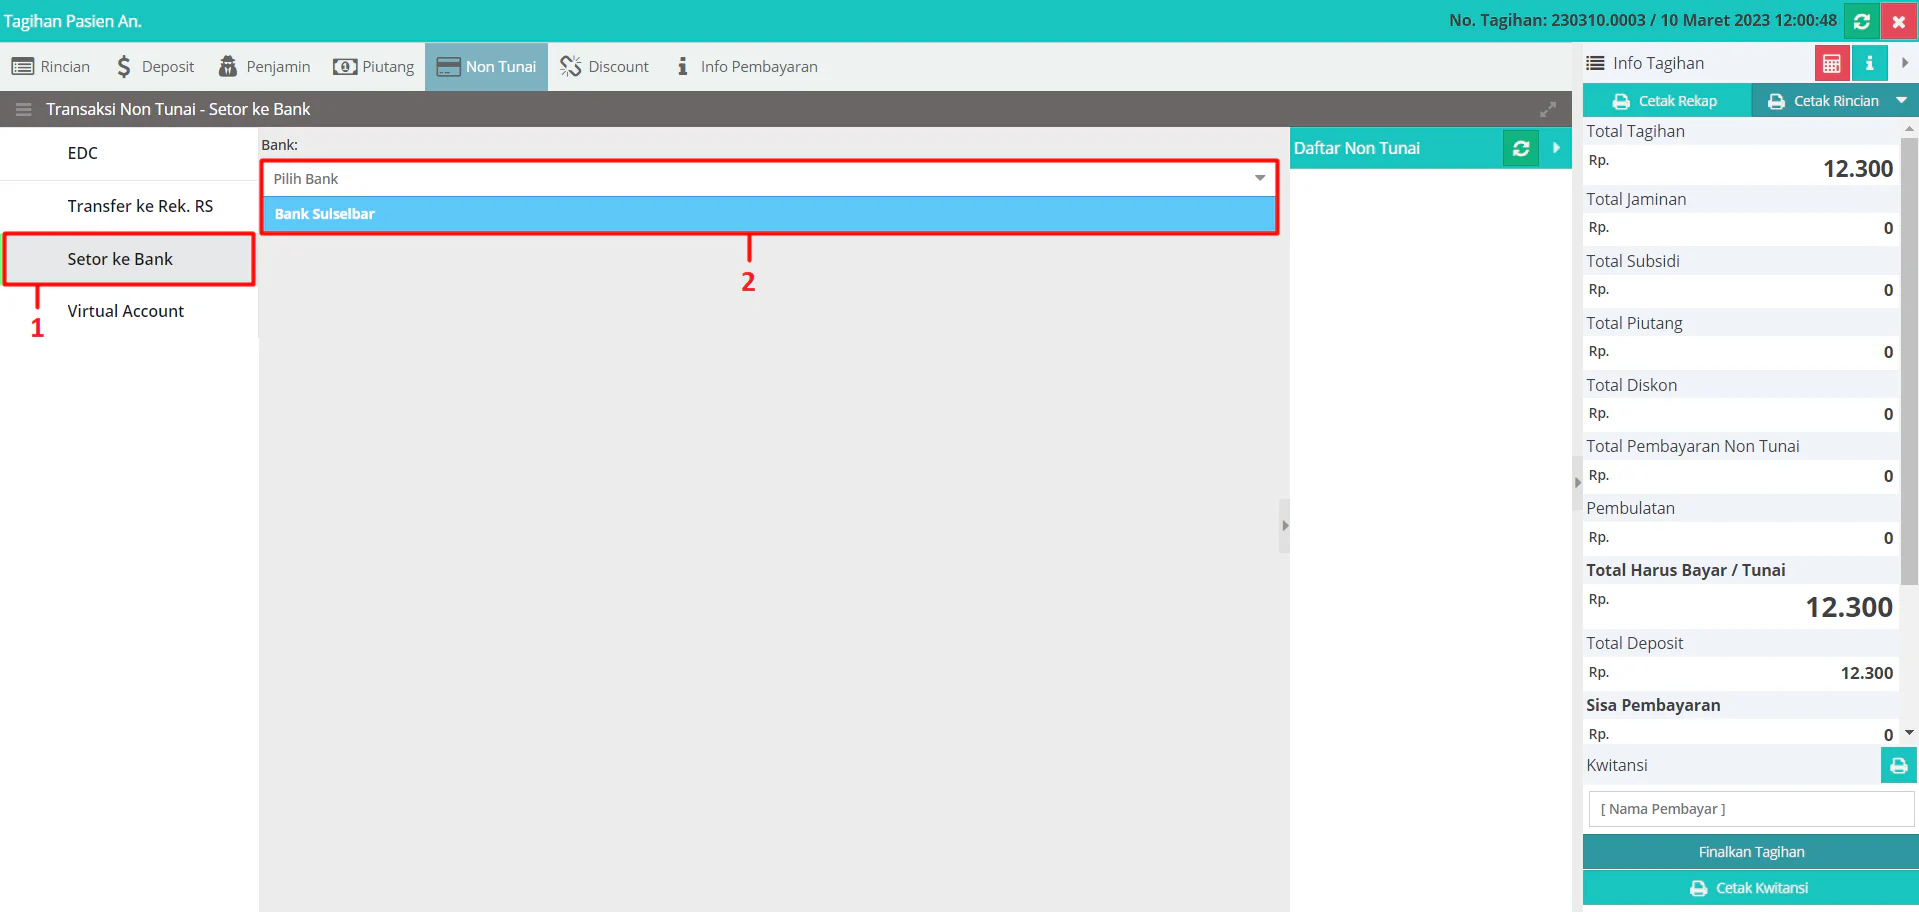Click the Kwitansi print icon

(x=1898, y=766)
